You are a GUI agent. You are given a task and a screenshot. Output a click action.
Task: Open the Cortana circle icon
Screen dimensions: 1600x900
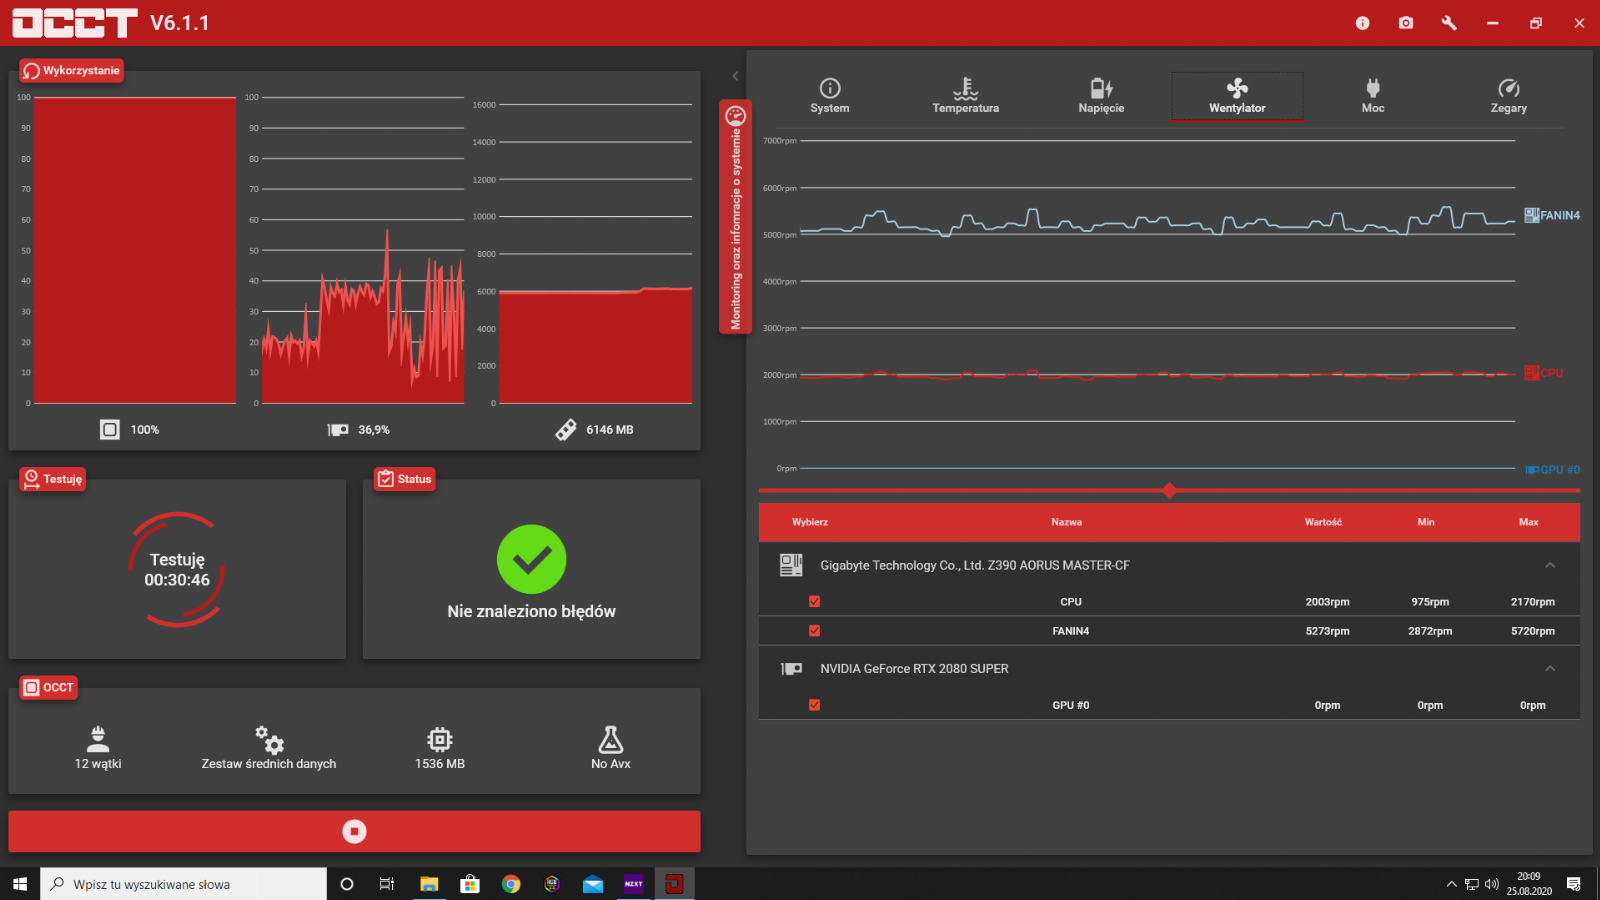click(x=347, y=884)
